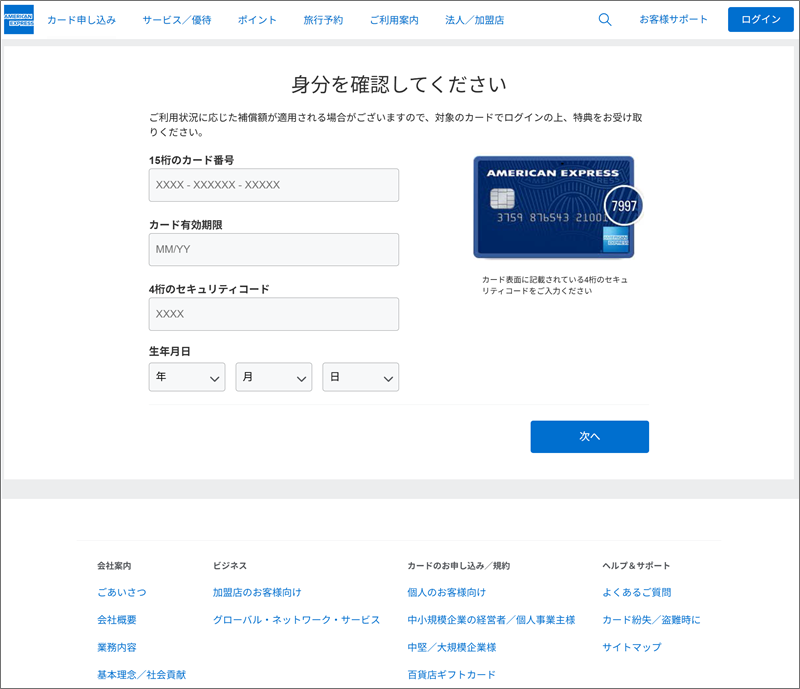Open the カード申し込み menu
800x689 pixels.
82,20
